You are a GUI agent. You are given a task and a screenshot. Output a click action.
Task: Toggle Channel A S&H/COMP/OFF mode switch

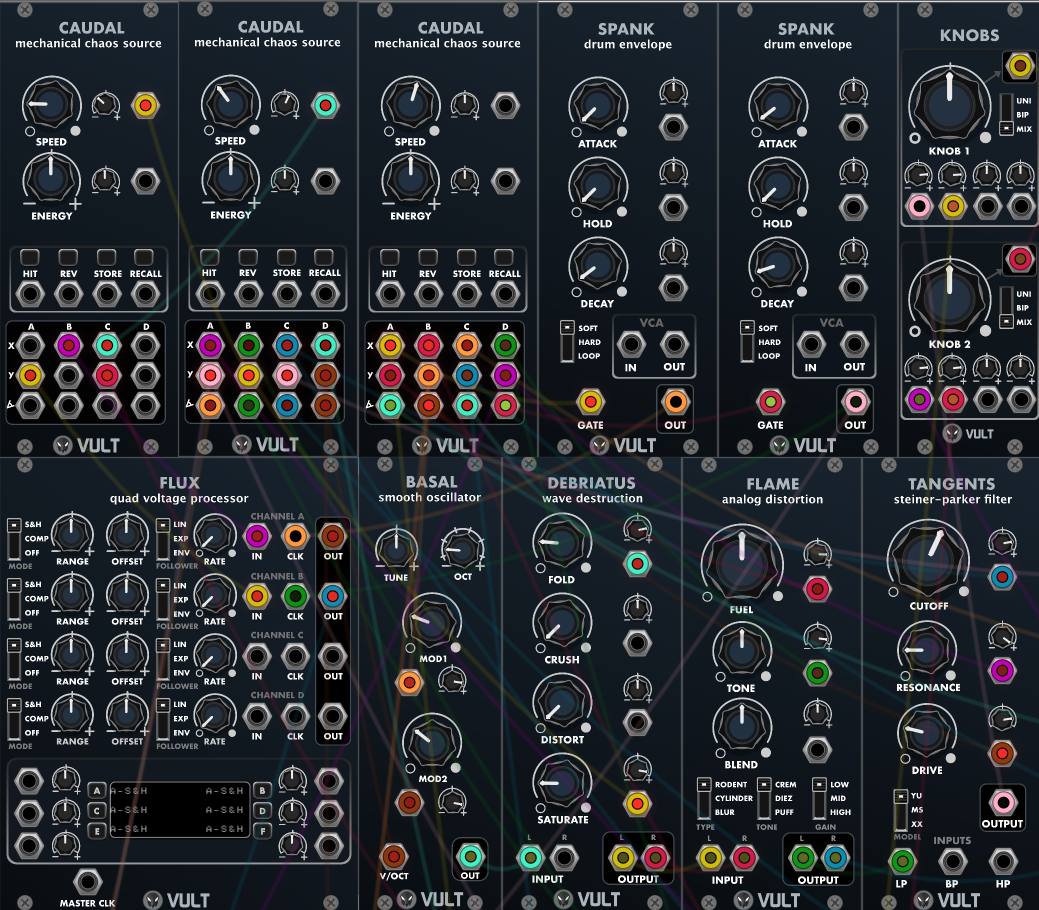14,538
